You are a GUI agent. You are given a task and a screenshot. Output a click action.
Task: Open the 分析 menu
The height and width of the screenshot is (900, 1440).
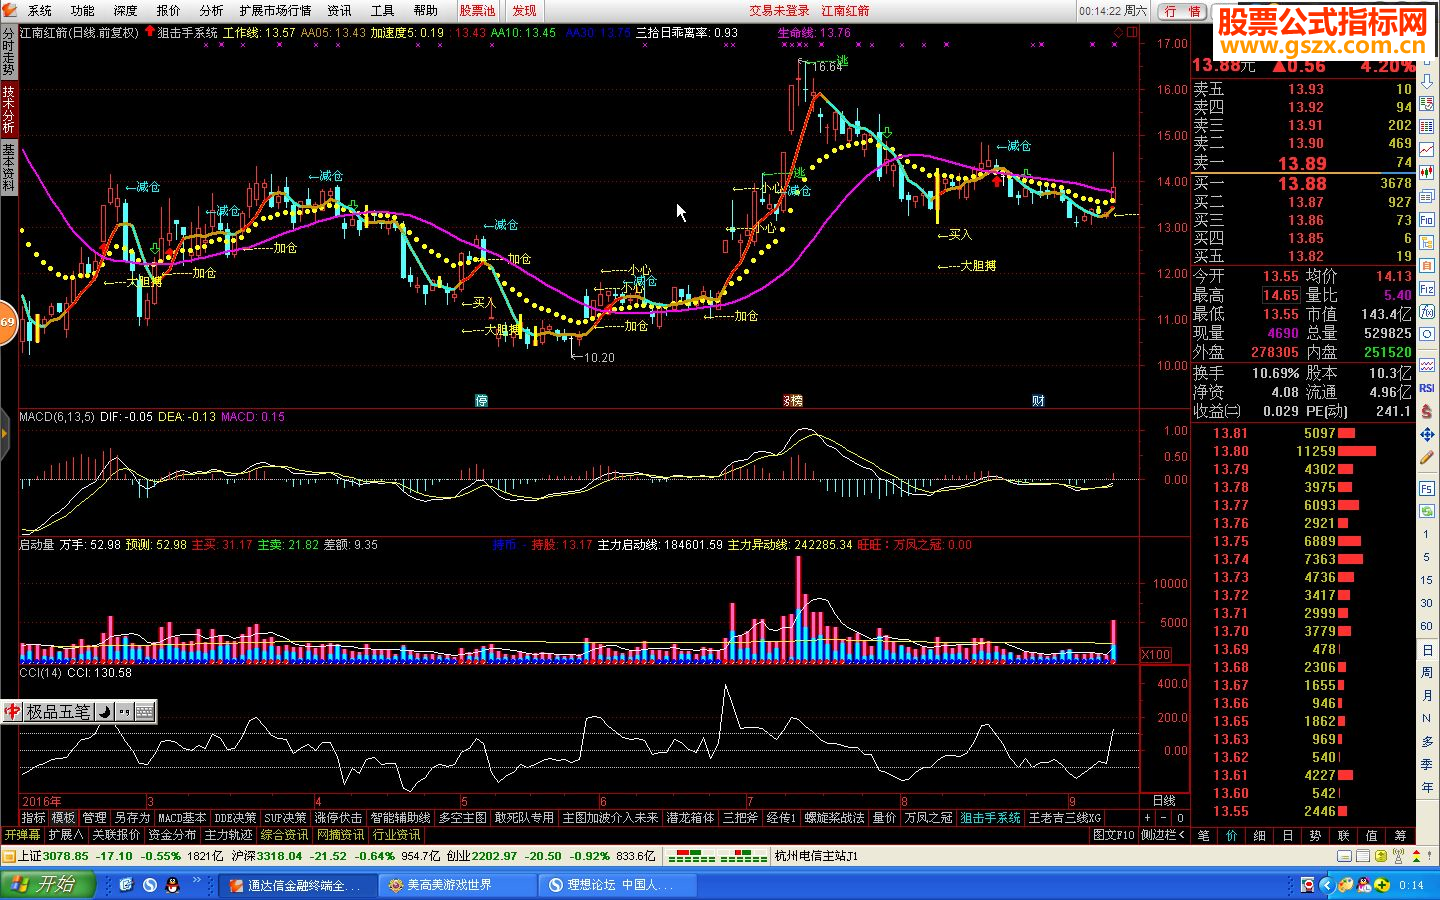coord(212,10)
